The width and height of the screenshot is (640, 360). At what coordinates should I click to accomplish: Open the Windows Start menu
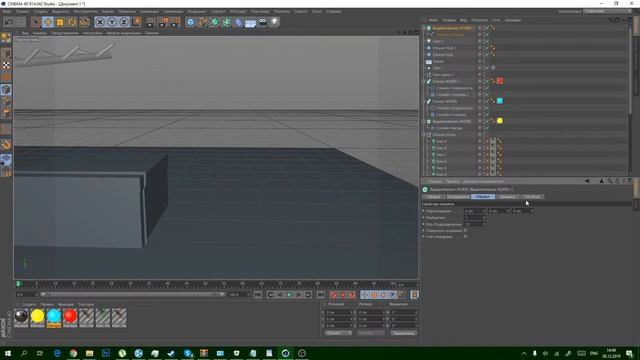coord(7,353)
